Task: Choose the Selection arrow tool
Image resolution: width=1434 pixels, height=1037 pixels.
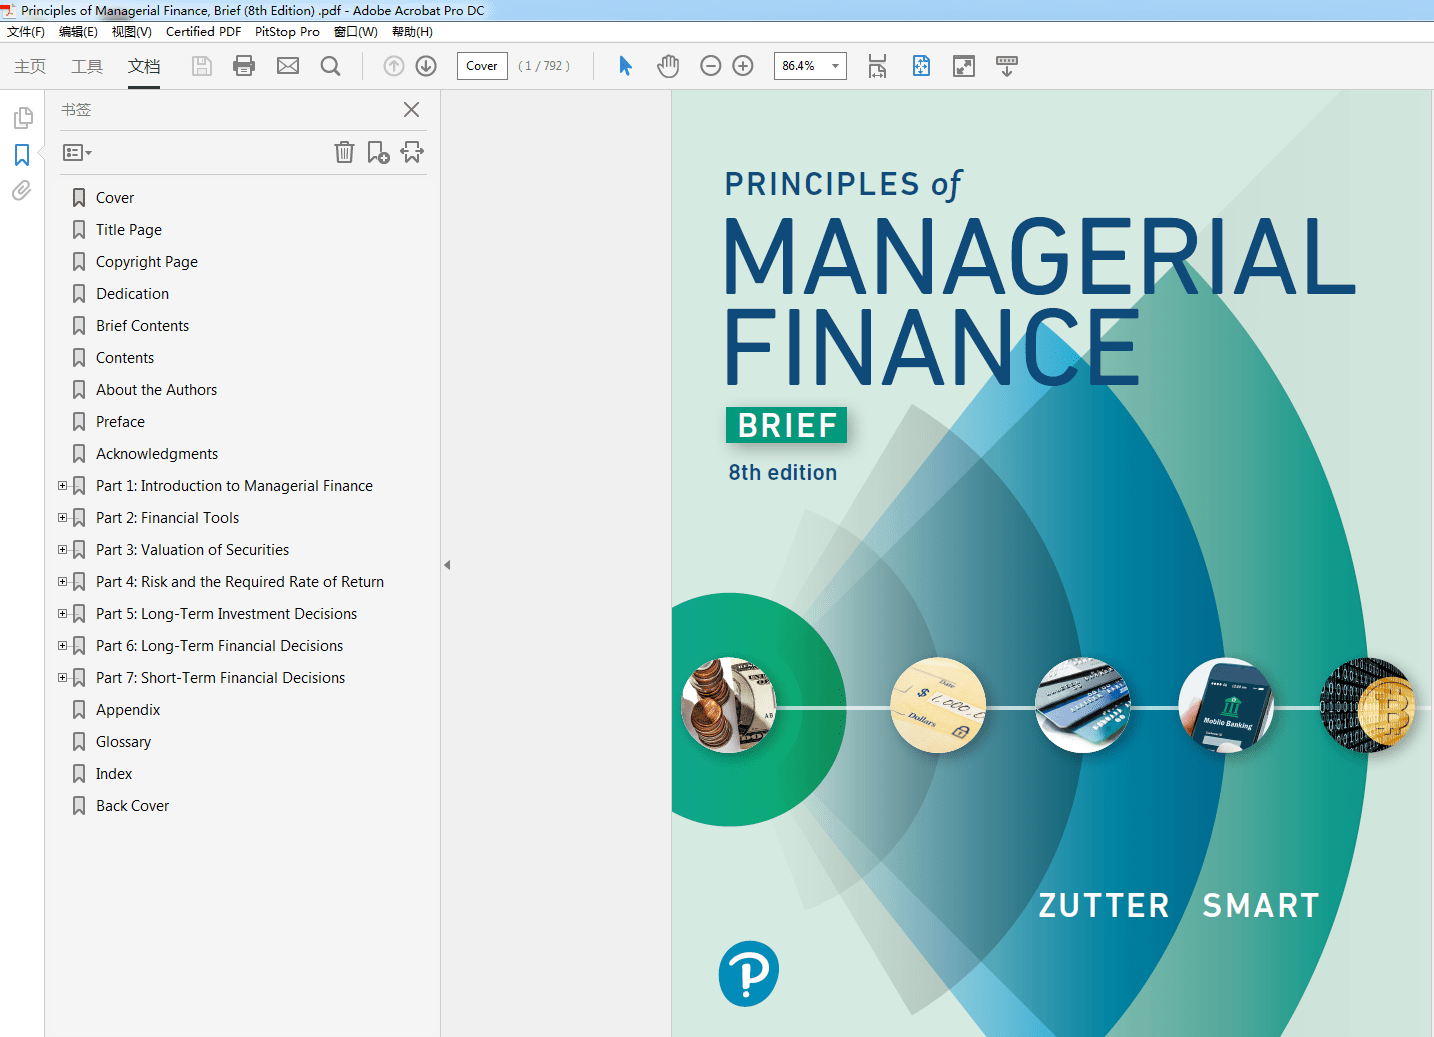Action: tap(625, 66)
